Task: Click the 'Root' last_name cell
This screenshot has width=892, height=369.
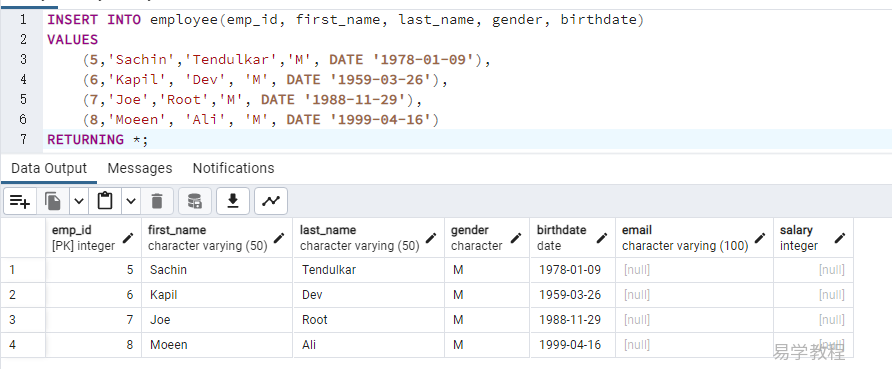Action: coord(369,320)
